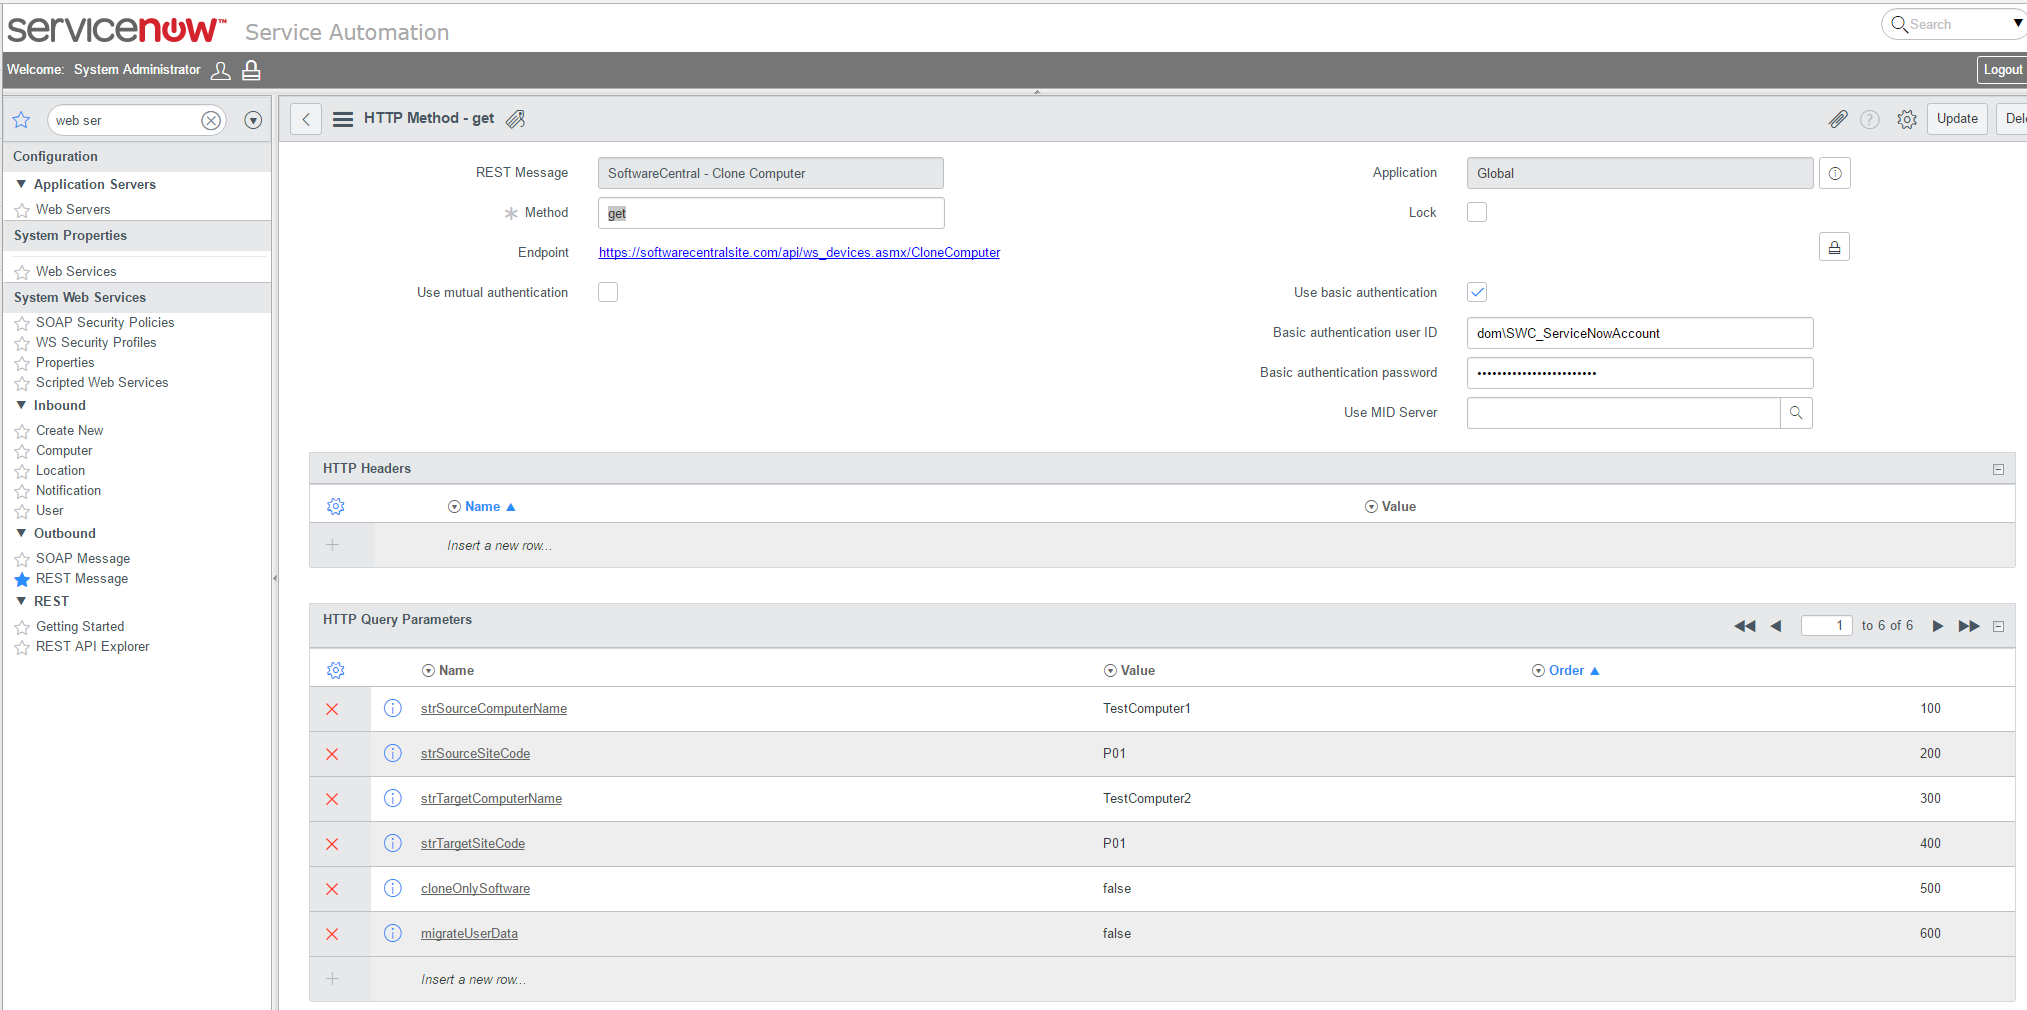Click the Basic authentication user ID field
Screen dimensions: 2027x1010
[1639, 333]
